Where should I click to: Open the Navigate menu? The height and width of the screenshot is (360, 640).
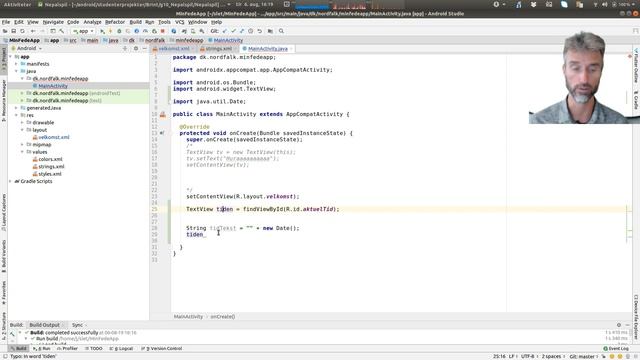click(x=53, y=22)
